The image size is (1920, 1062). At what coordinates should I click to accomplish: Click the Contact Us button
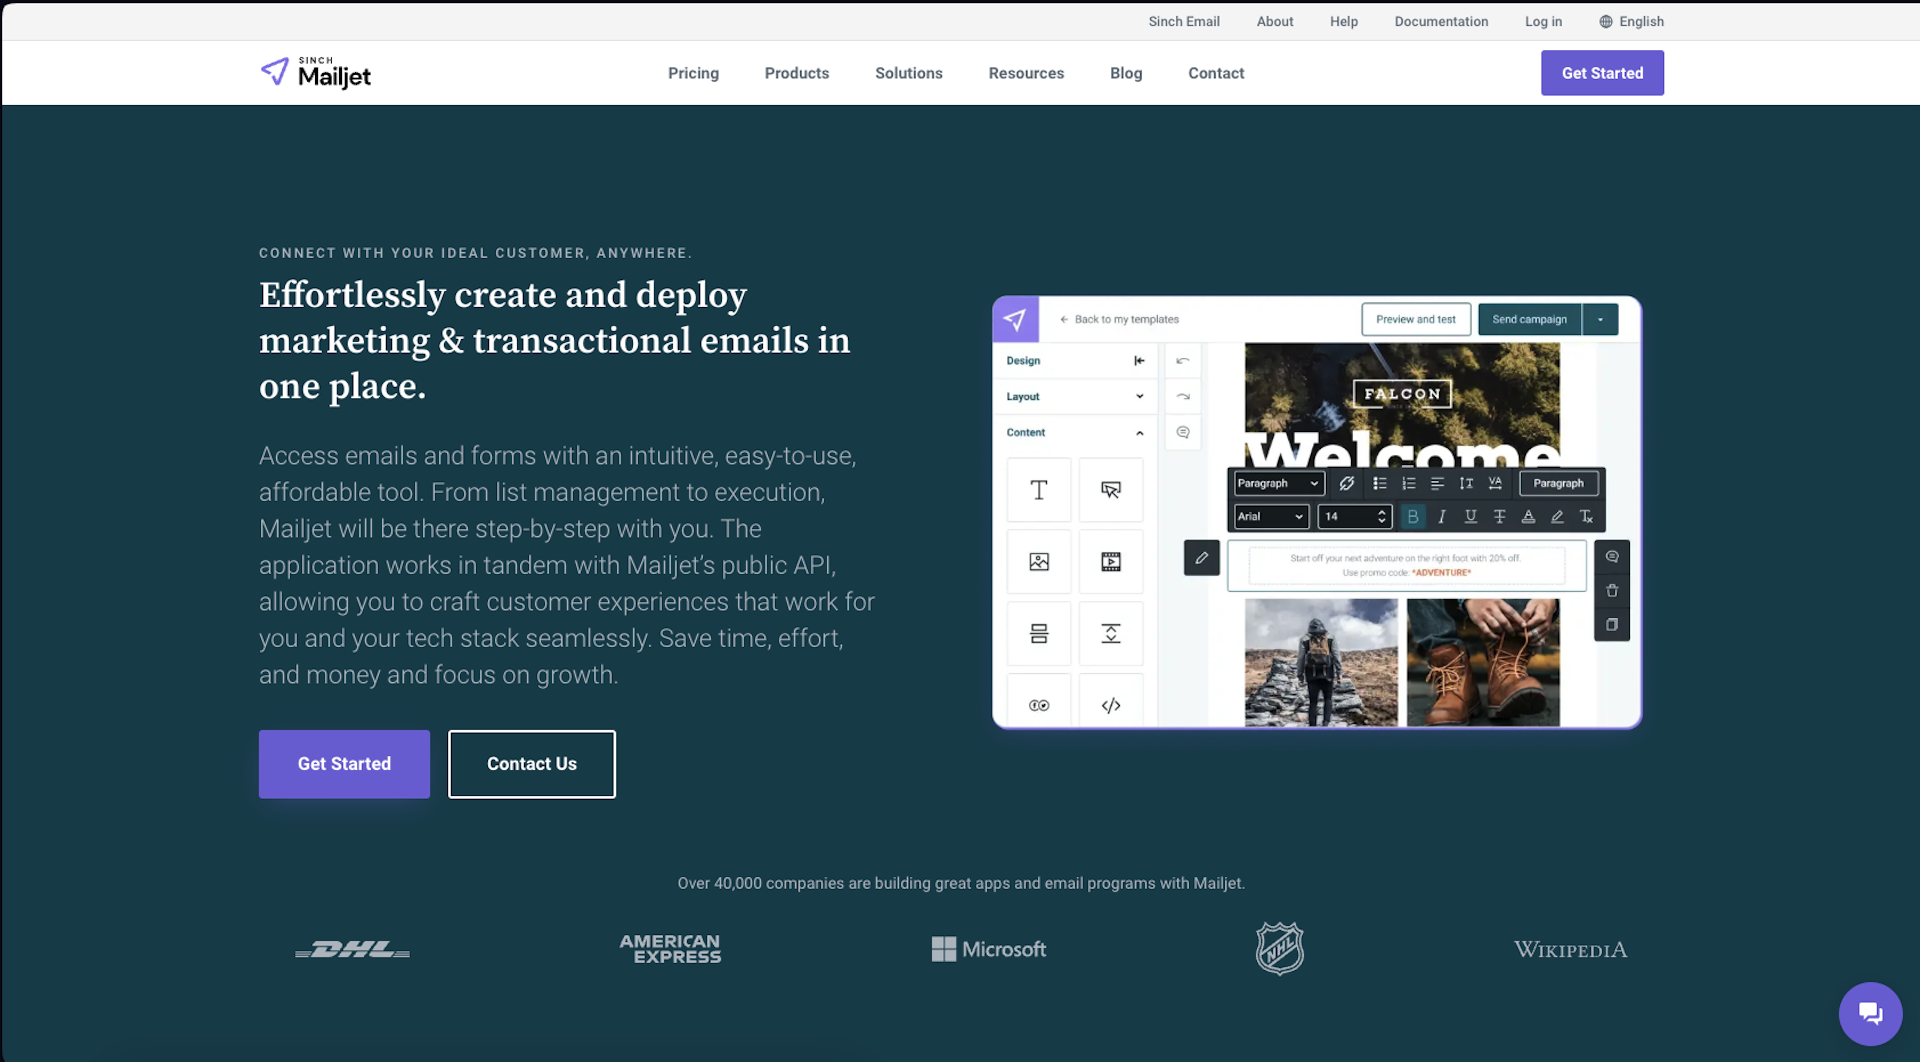[532, 764]
